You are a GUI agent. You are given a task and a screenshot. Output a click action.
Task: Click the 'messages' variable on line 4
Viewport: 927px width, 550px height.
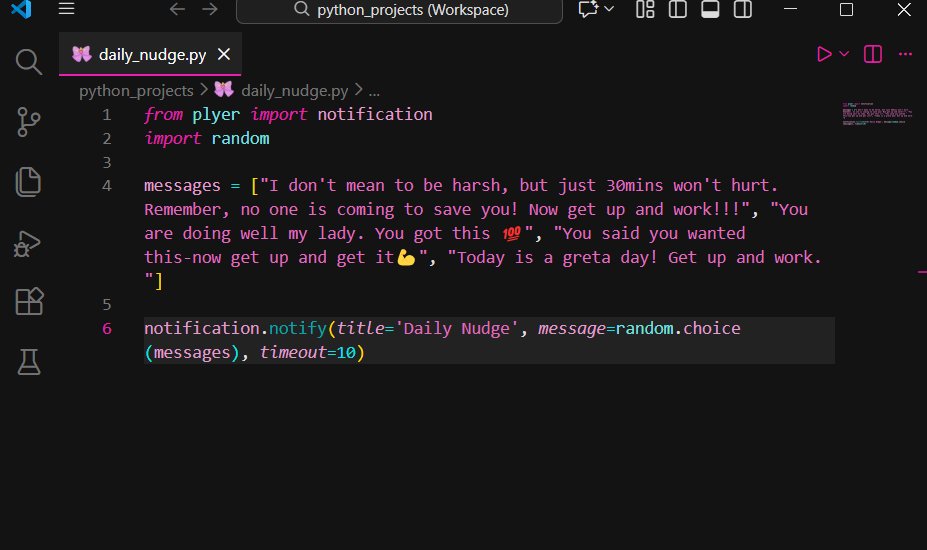182,186
